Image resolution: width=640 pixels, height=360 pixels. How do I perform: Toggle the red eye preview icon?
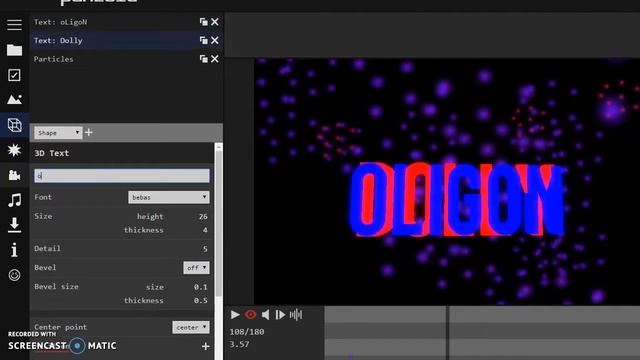(x=251, y=315)
